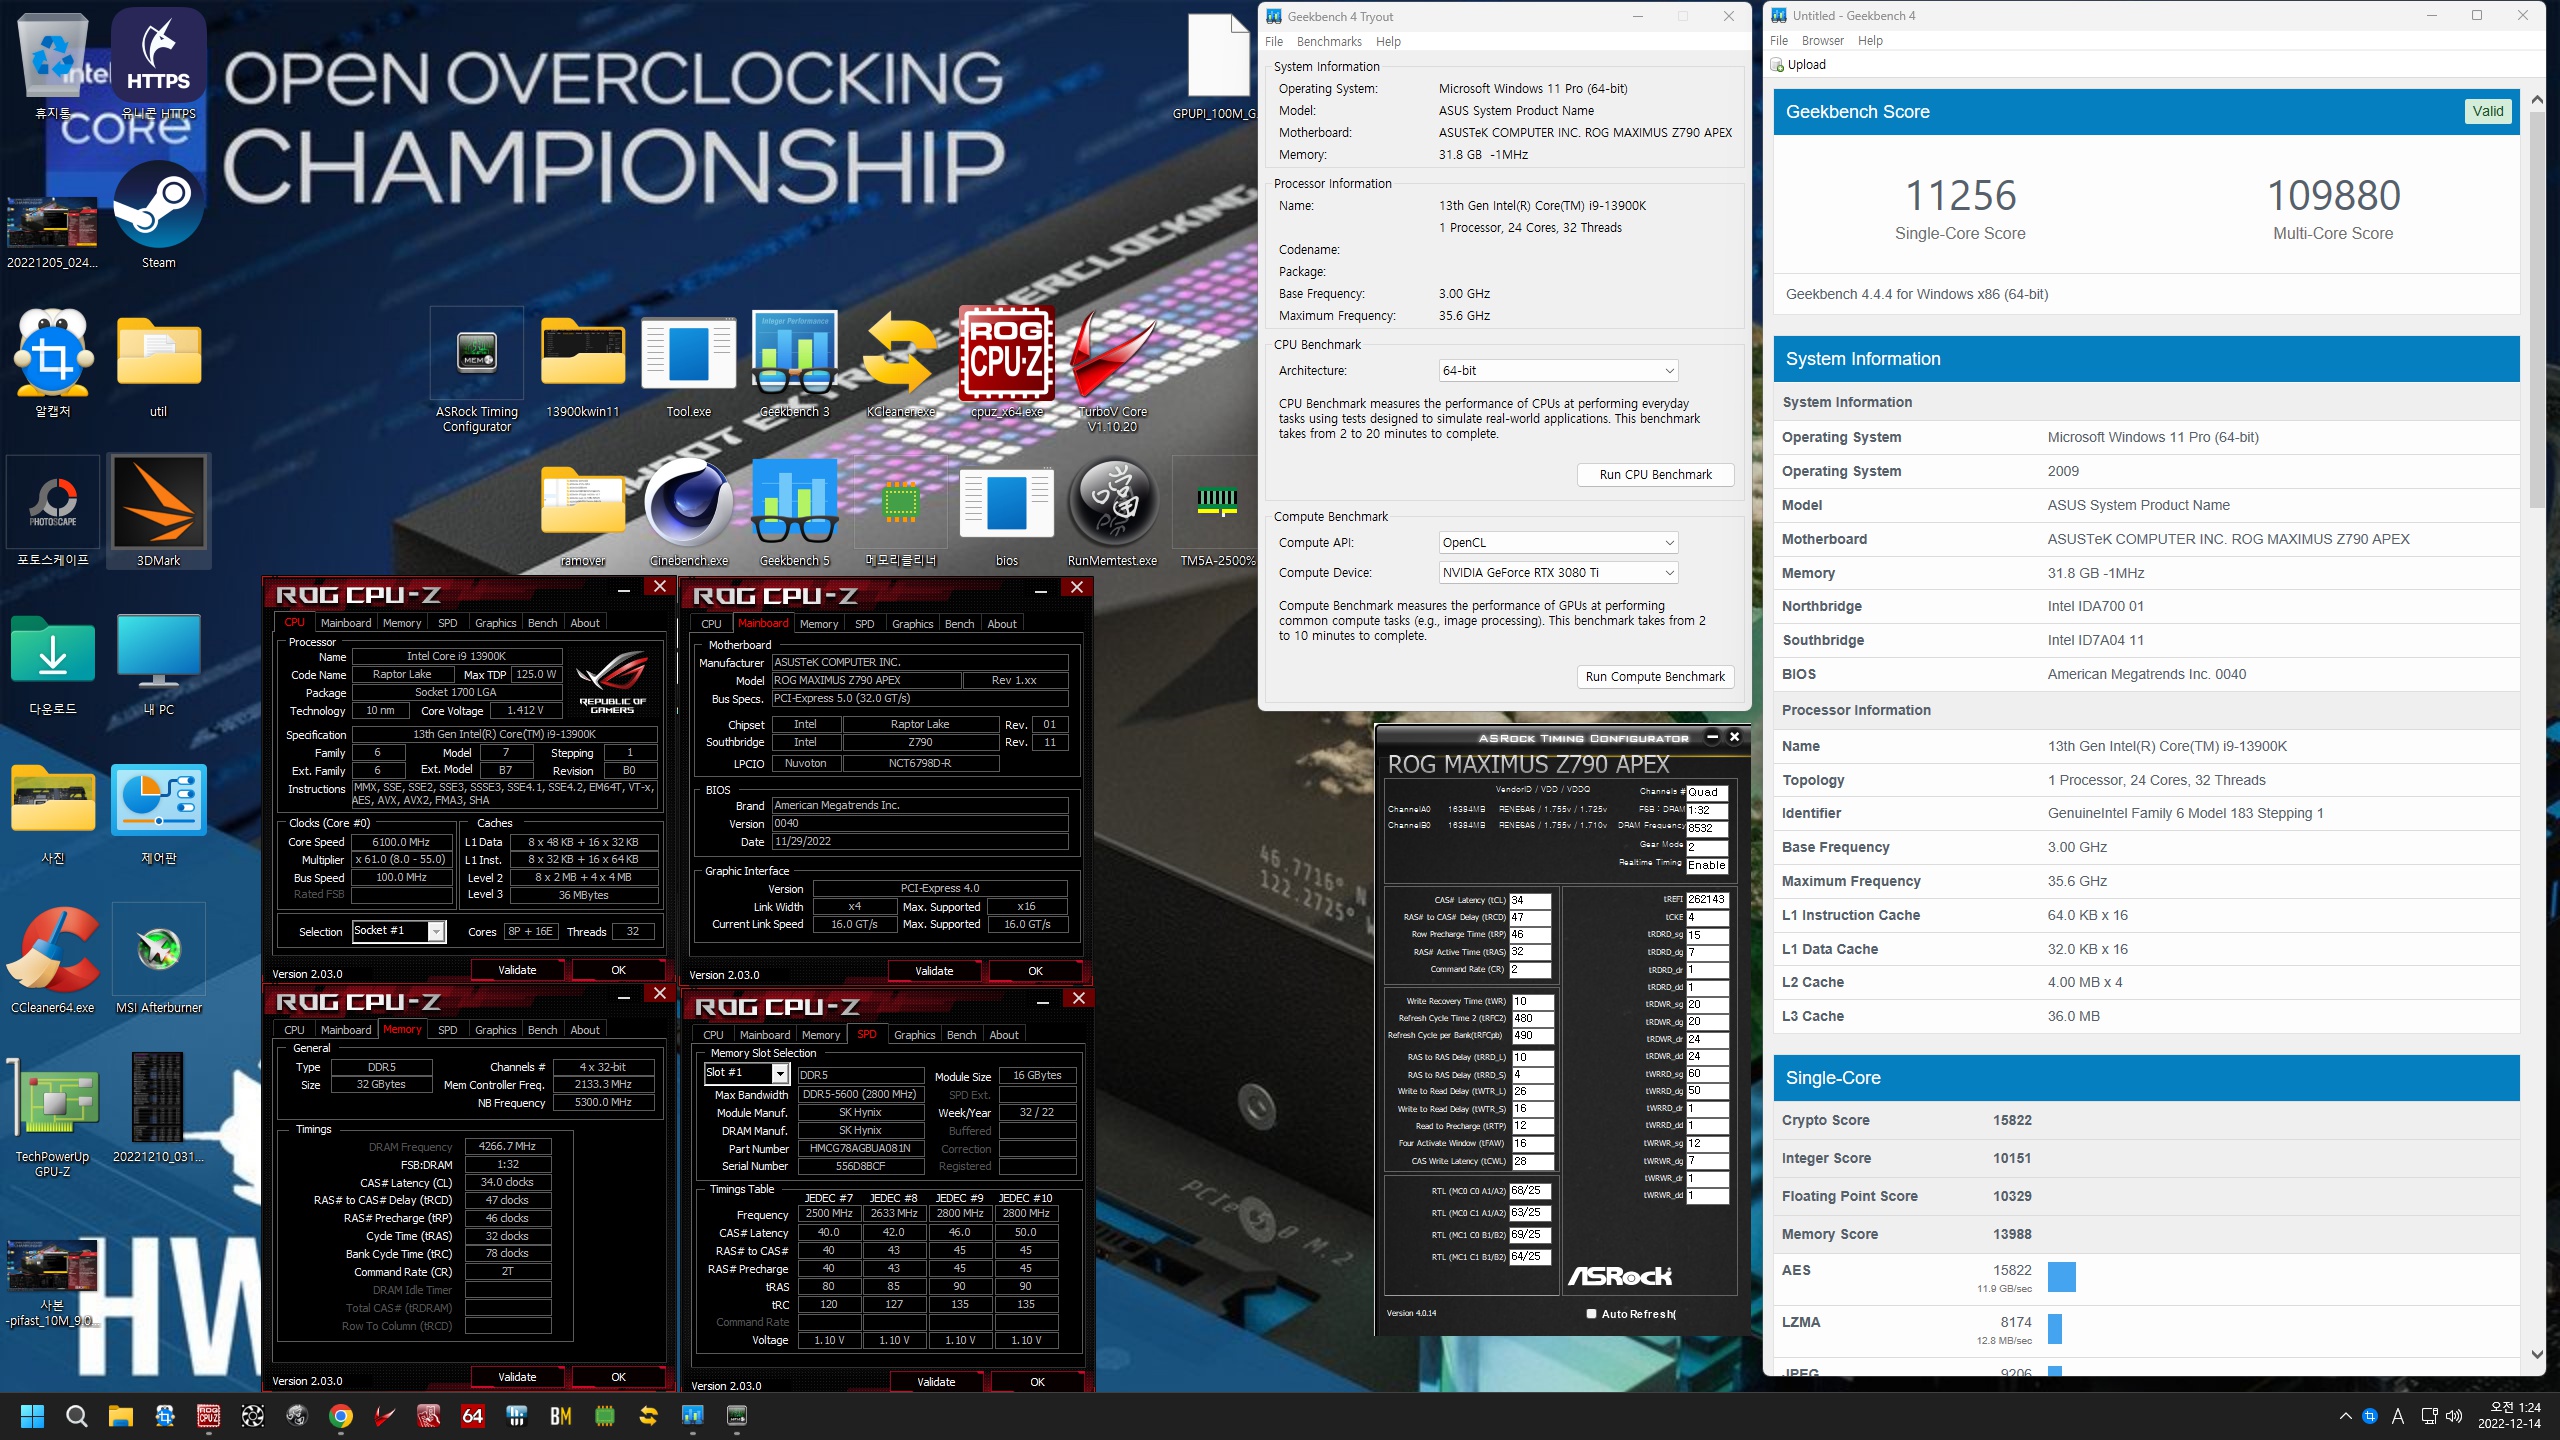Open Help menu in Geekbench 4 Tryout window

[x=1388, y=42]
